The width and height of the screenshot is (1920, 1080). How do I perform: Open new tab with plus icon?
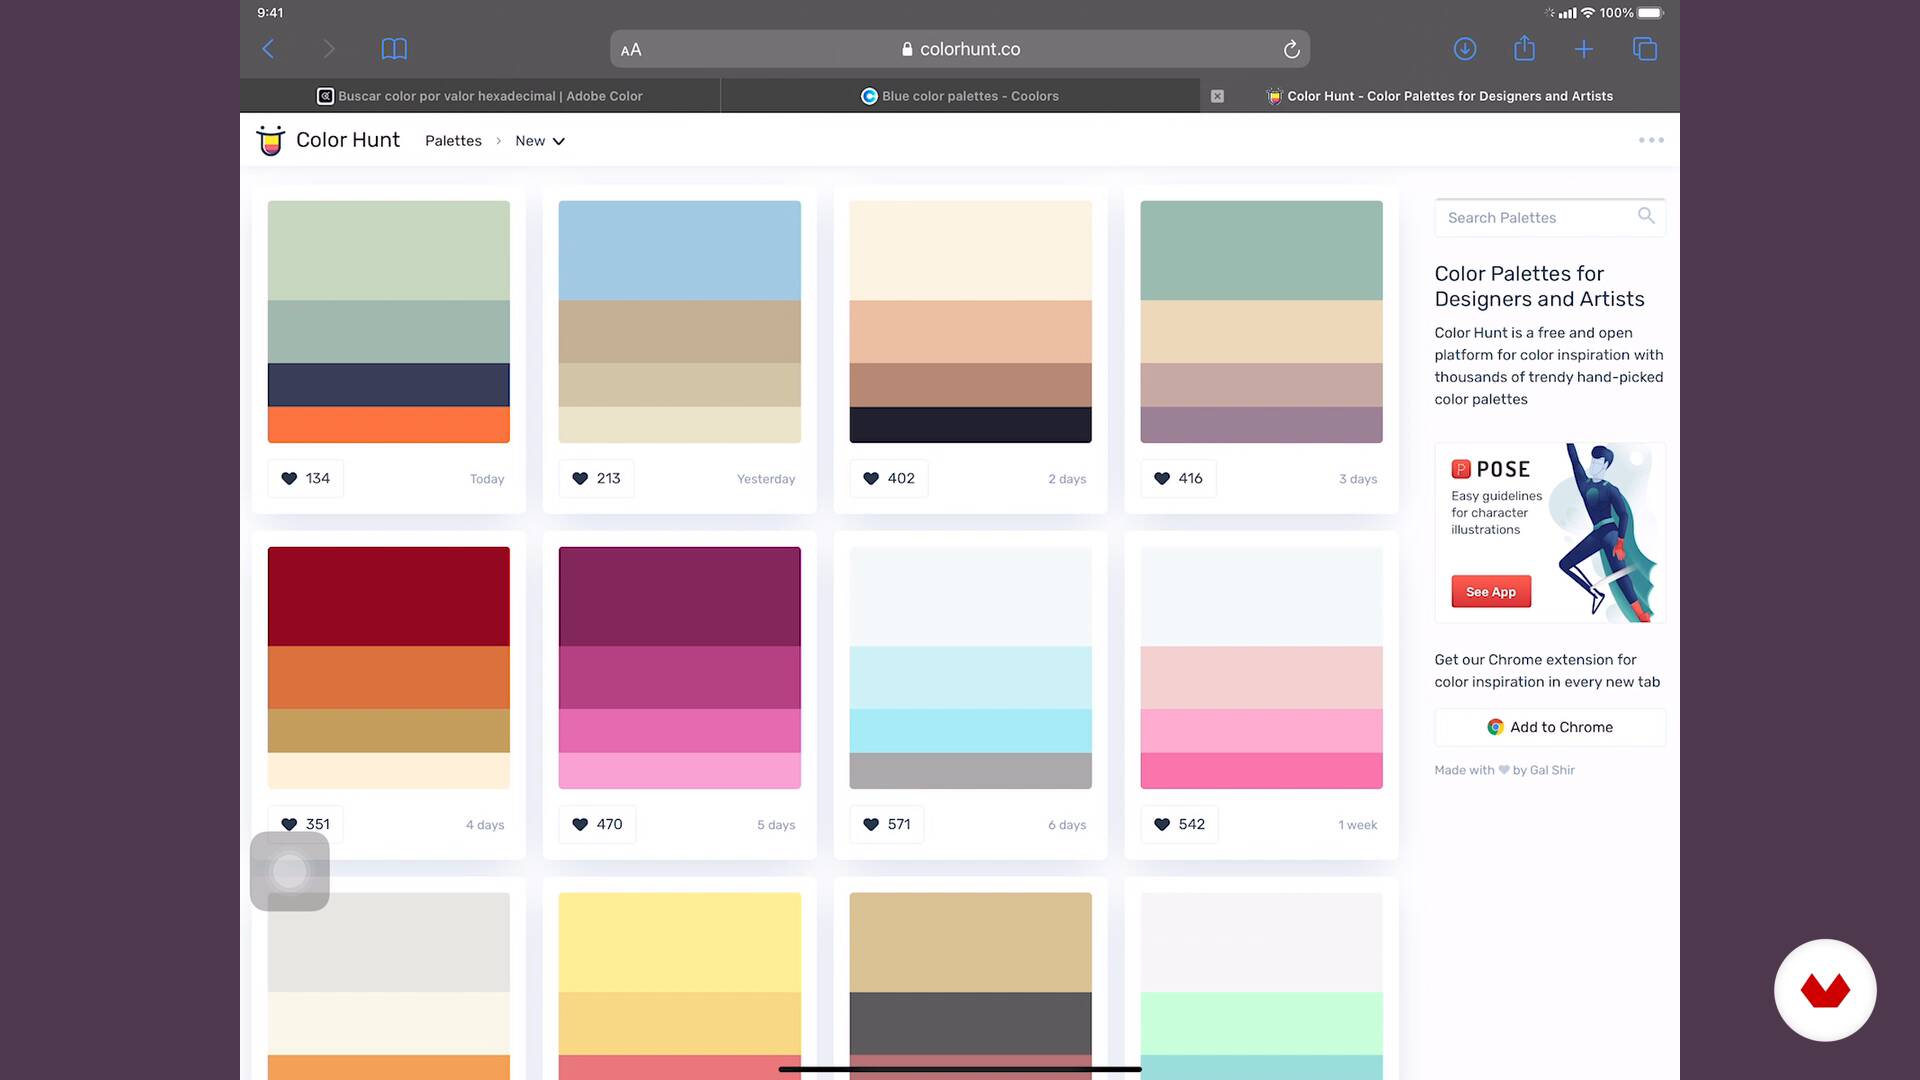(x=1584, y=49)
